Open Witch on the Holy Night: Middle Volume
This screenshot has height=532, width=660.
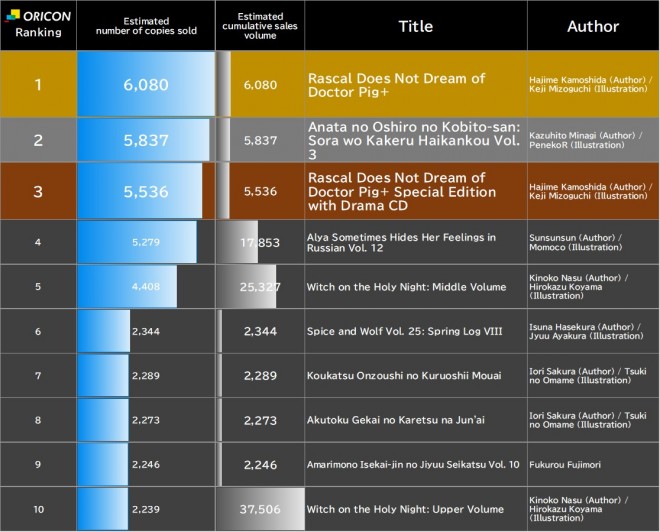pos(406,287)
